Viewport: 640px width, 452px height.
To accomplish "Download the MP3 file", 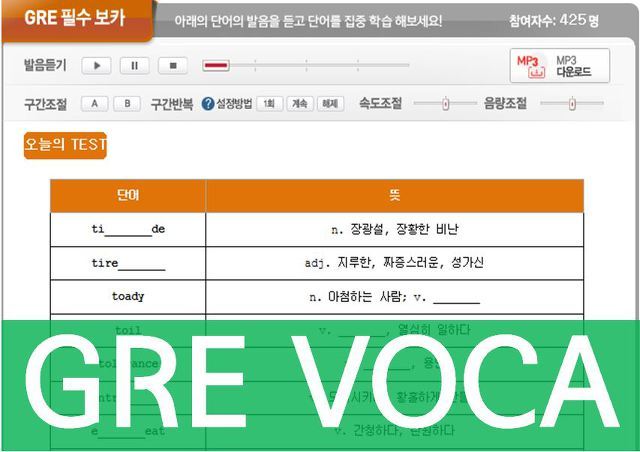I will coord(560,66).
